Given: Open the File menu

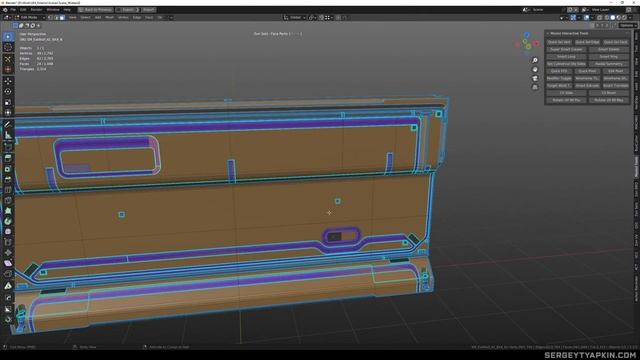Looking at the screenshot, I should (13, 10).
